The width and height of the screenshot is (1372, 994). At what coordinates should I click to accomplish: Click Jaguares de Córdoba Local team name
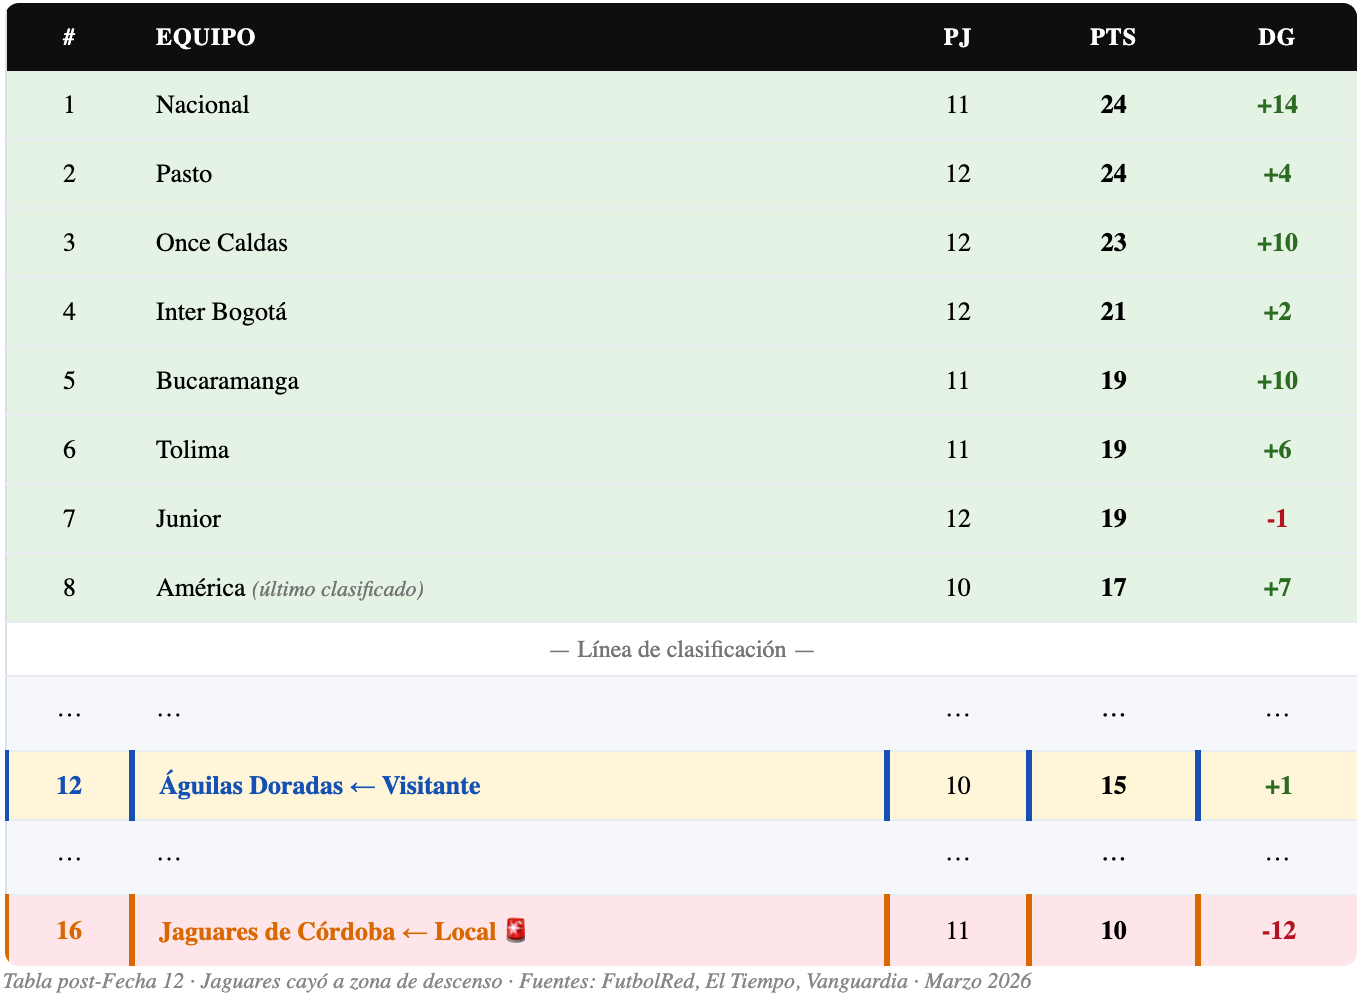pyautogui.click(x=327, y=932)
